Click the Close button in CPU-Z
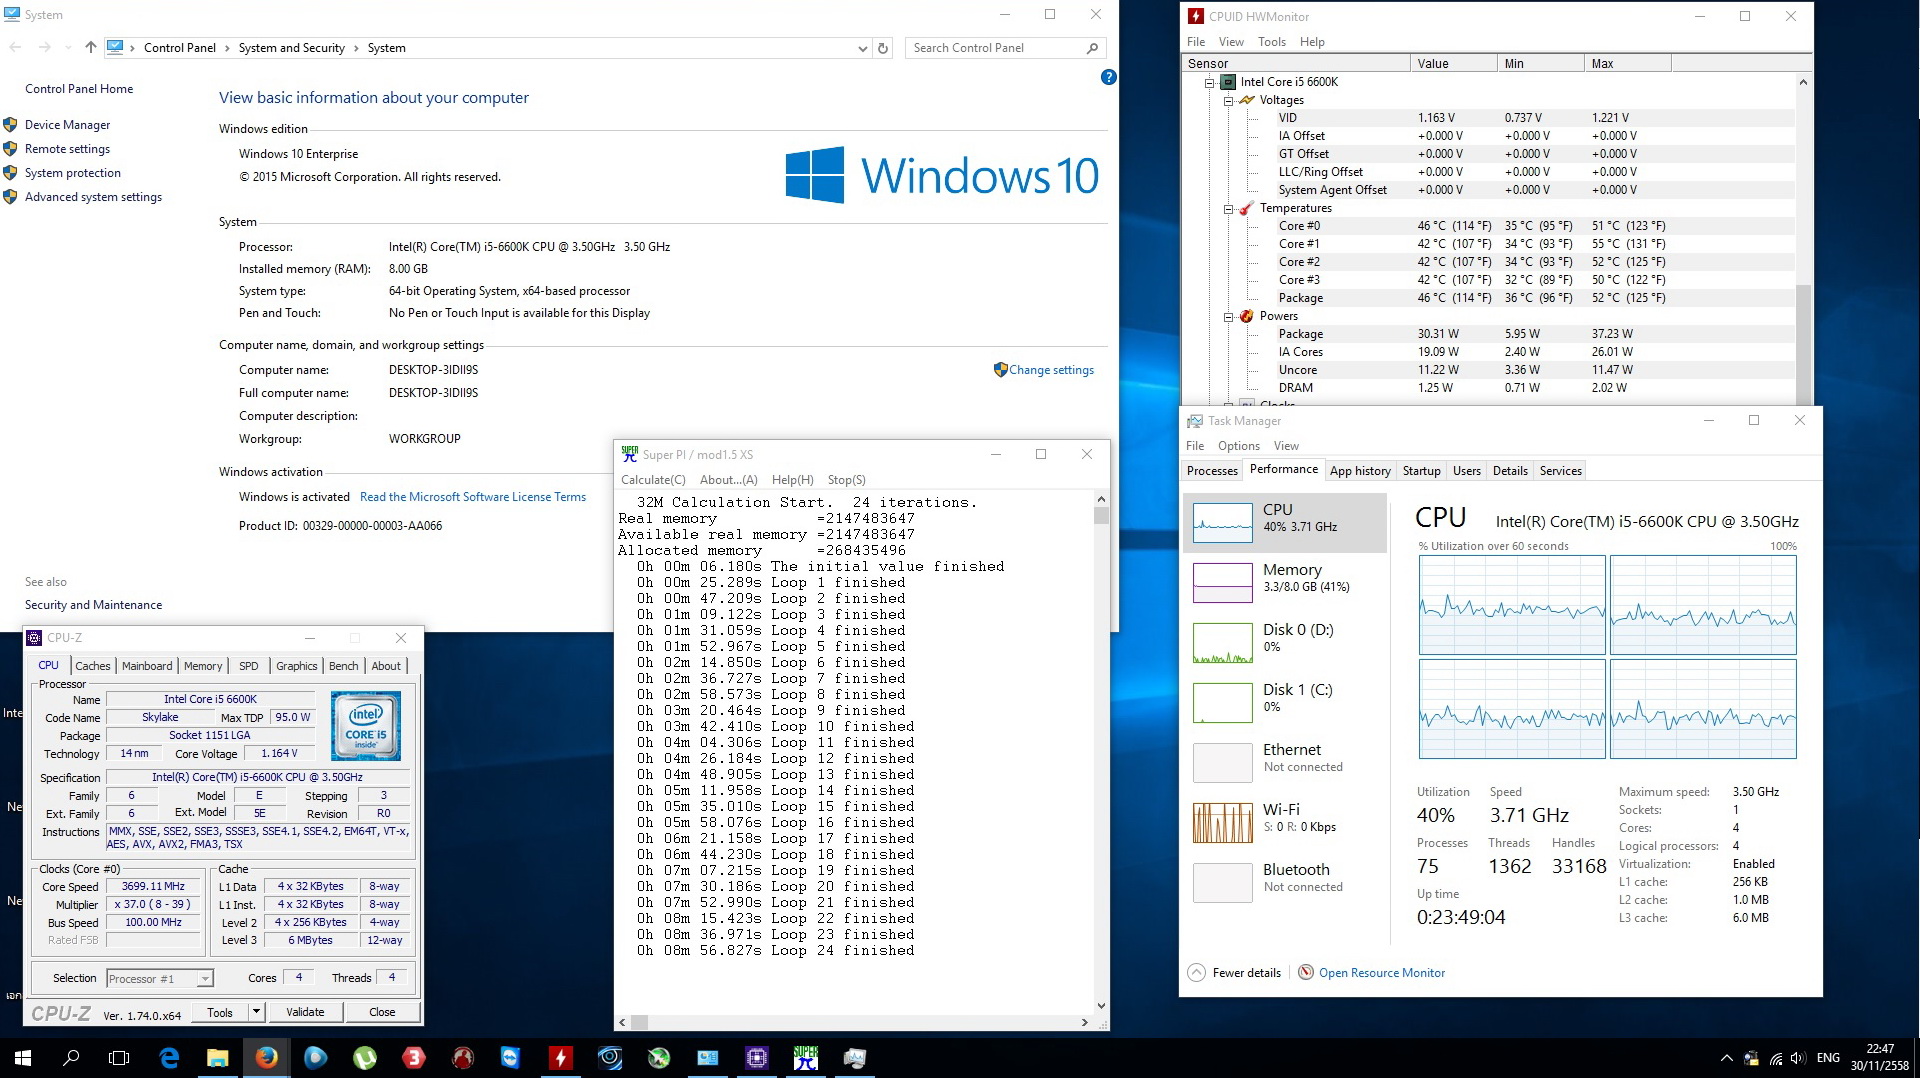Viewport: 1920px width, 1078px height. [382, 1012]
